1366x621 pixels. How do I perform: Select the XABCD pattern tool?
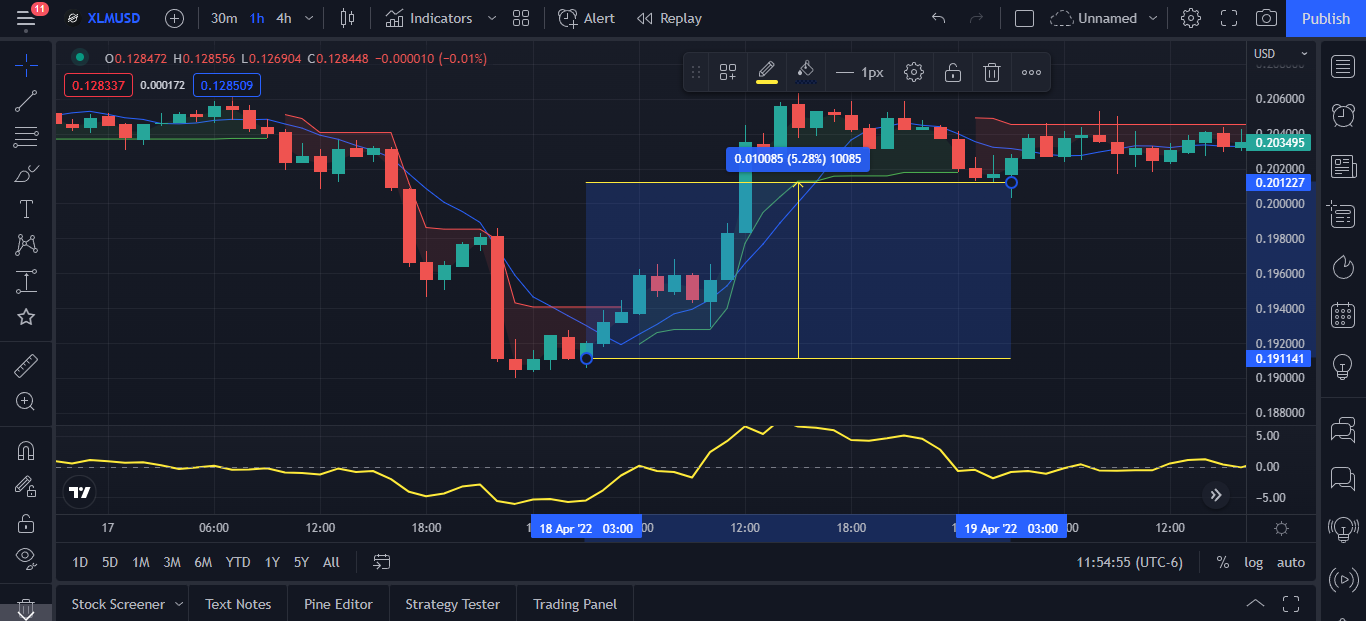pos(26,245)
